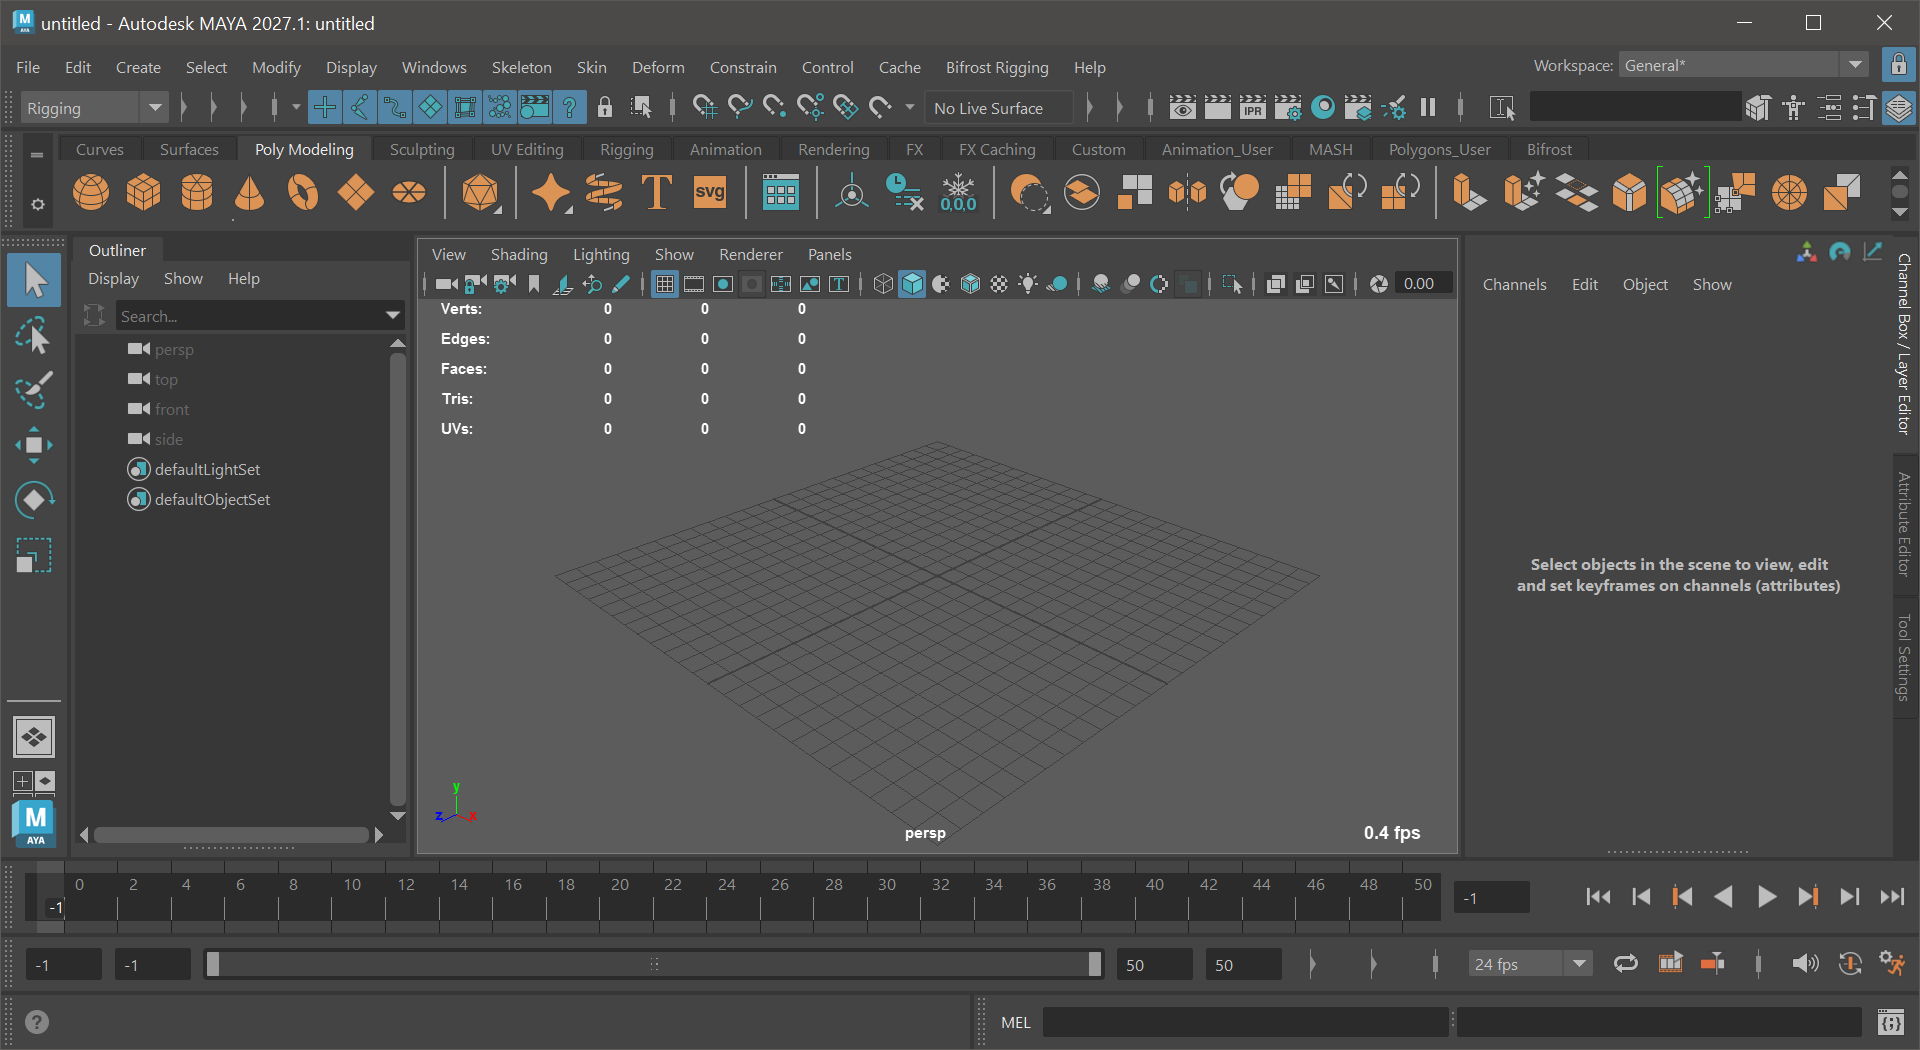The height and width of the screenshot is (1050, 1920).
Task: Step forward one key
Action: coord(1808,897)
